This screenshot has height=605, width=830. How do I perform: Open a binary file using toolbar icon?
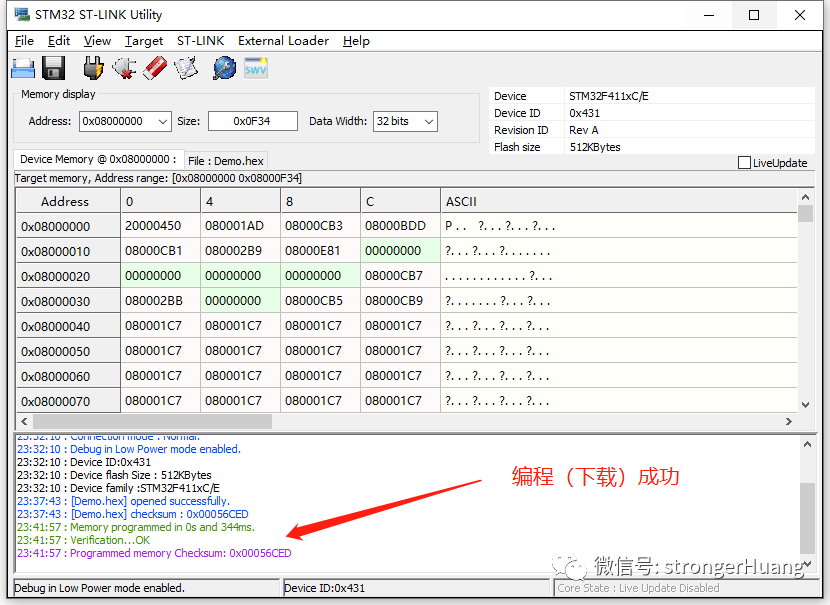(23, 67)
